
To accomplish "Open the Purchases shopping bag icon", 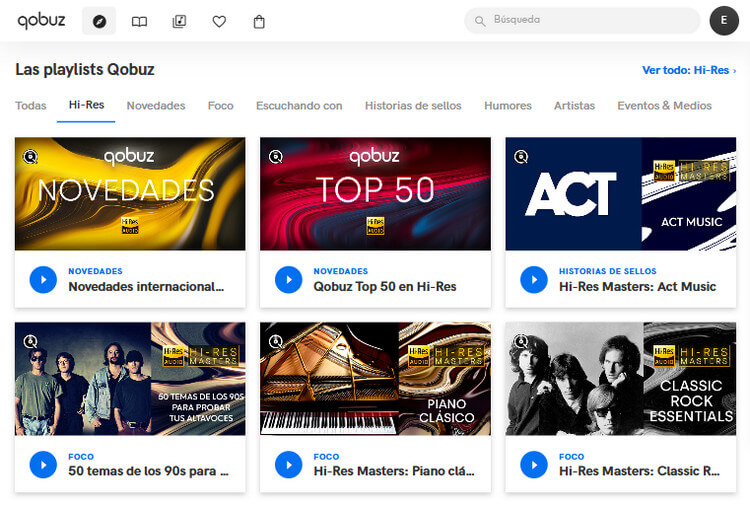I will coord(259,22).
